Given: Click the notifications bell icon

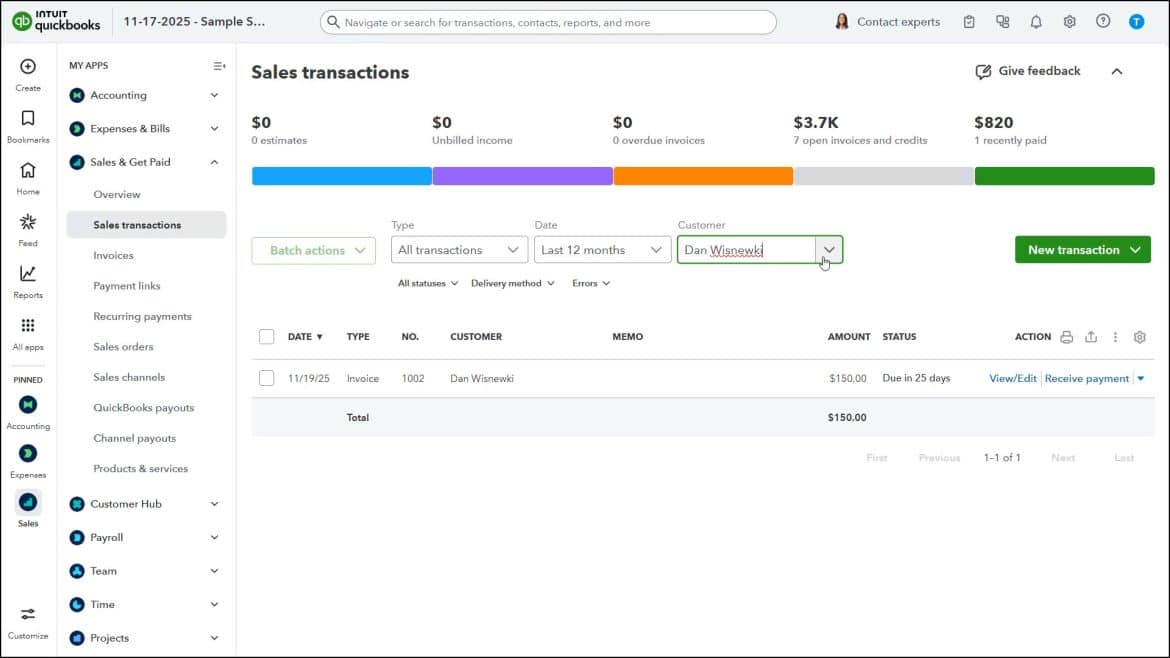Looking at the screenshot, I should 1036,22.
